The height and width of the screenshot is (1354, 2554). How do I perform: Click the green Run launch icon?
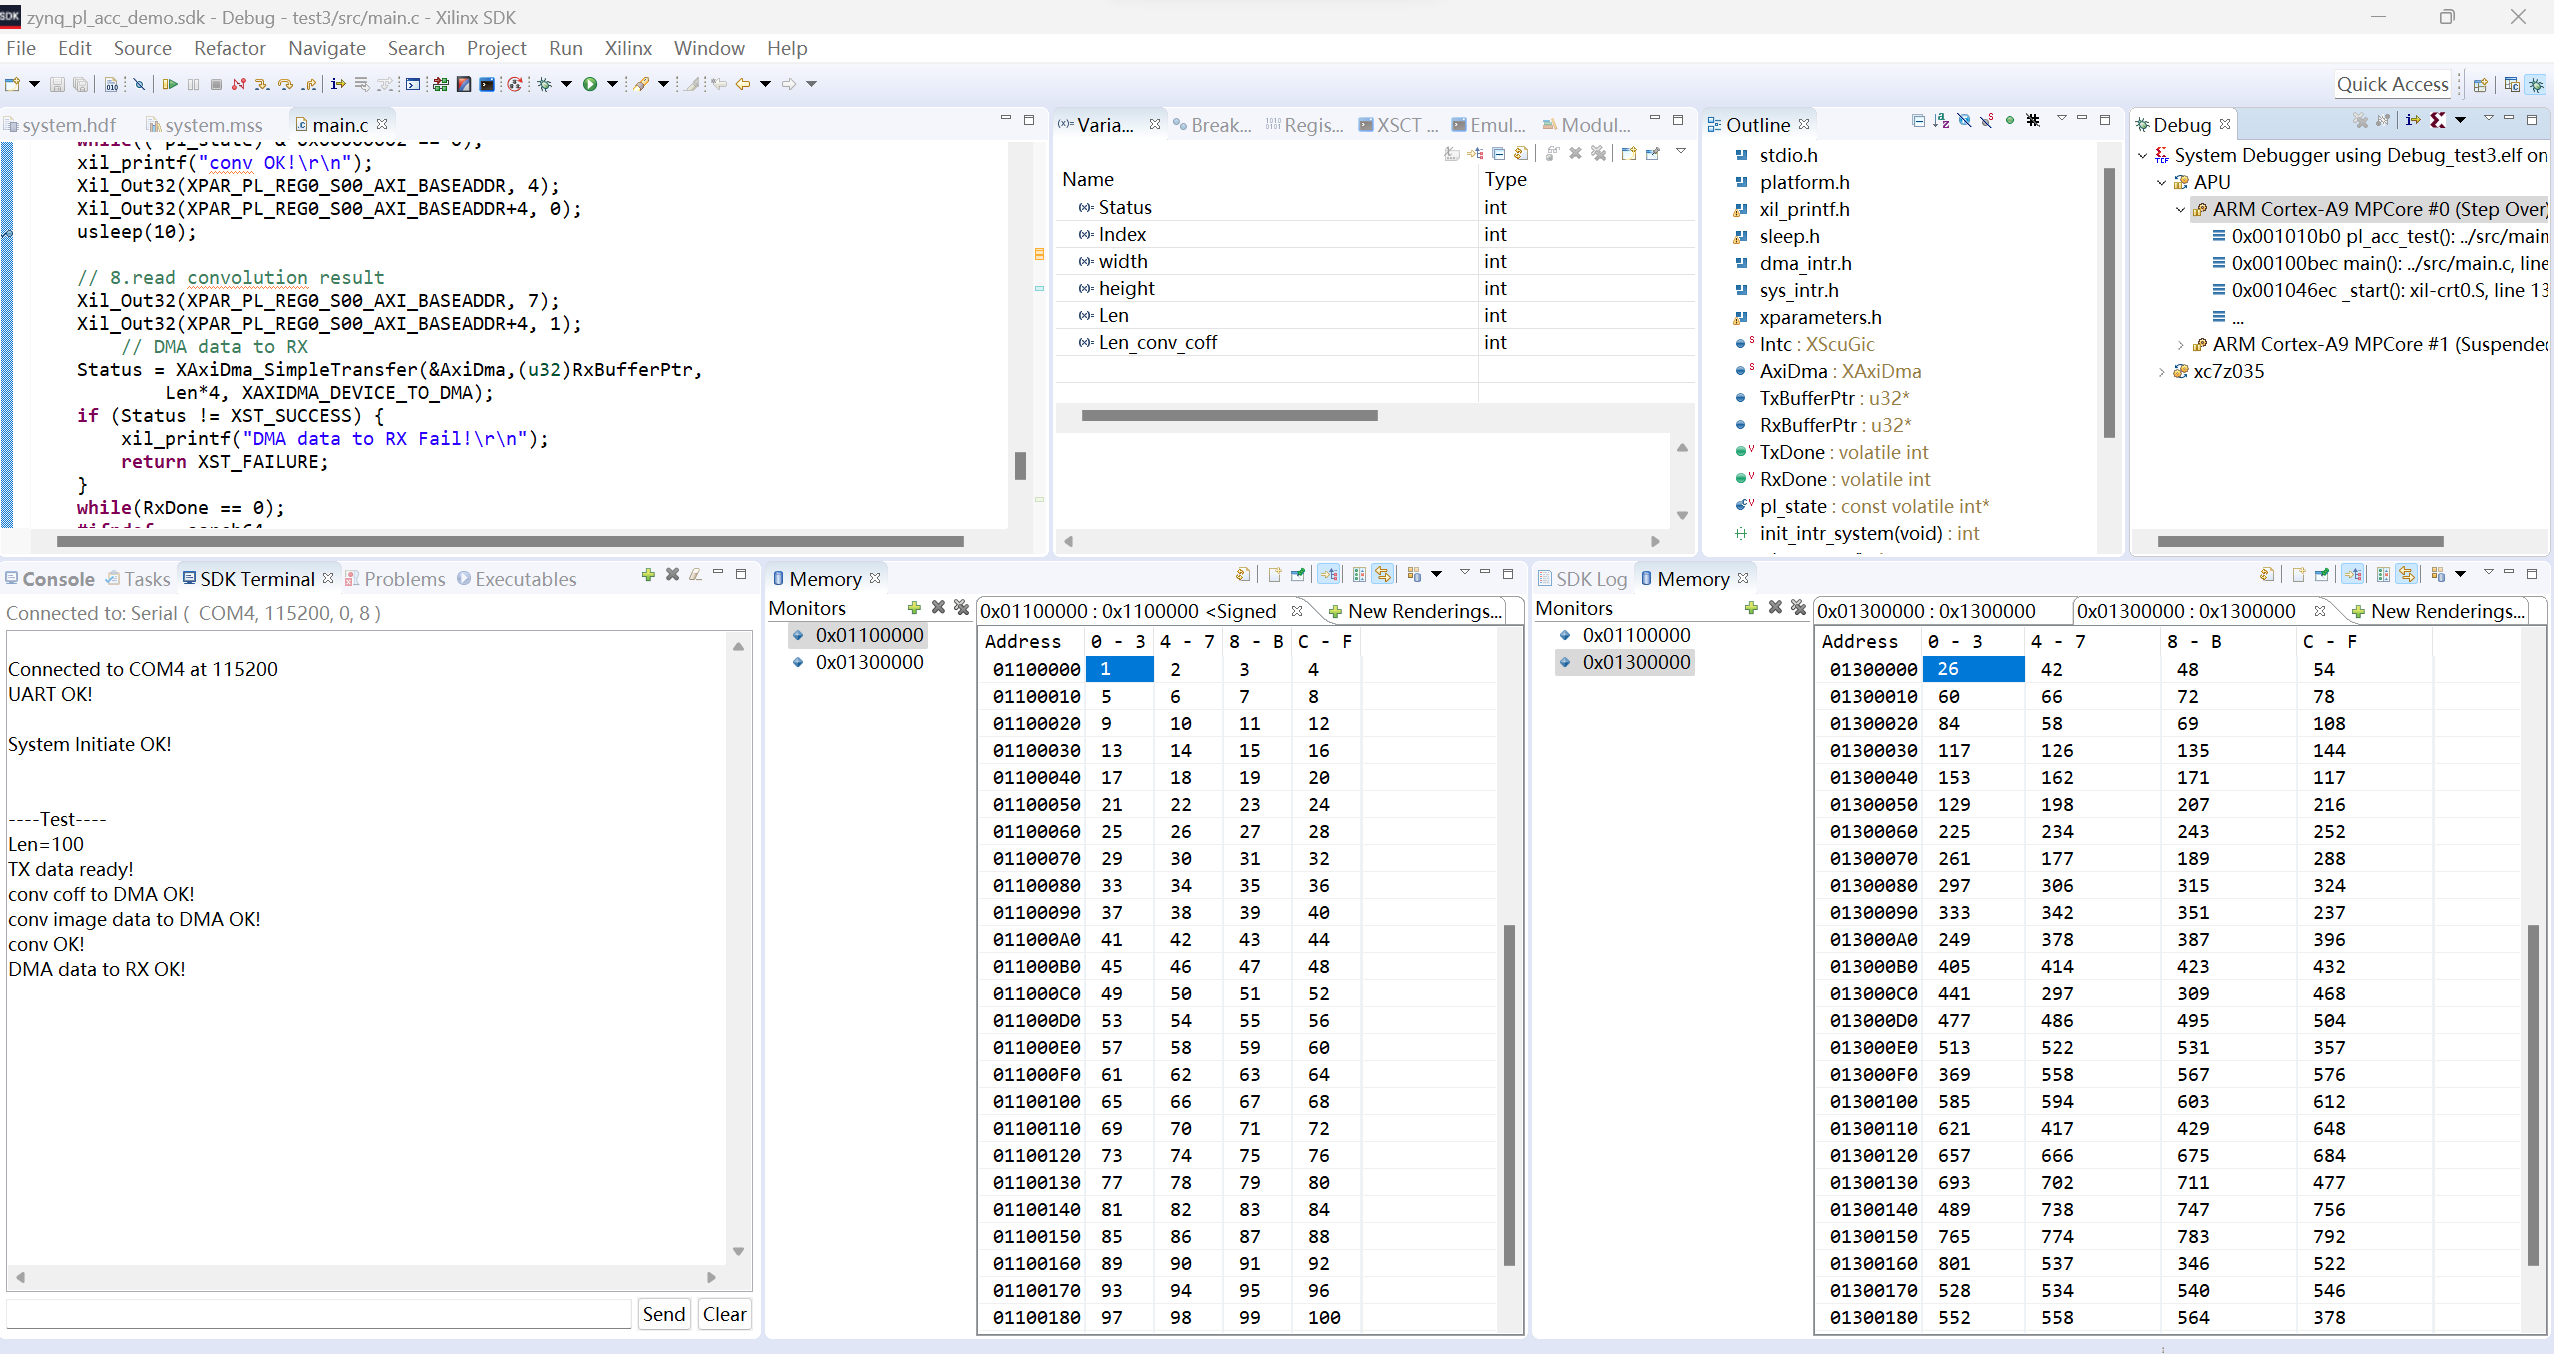tap(590, 84)
